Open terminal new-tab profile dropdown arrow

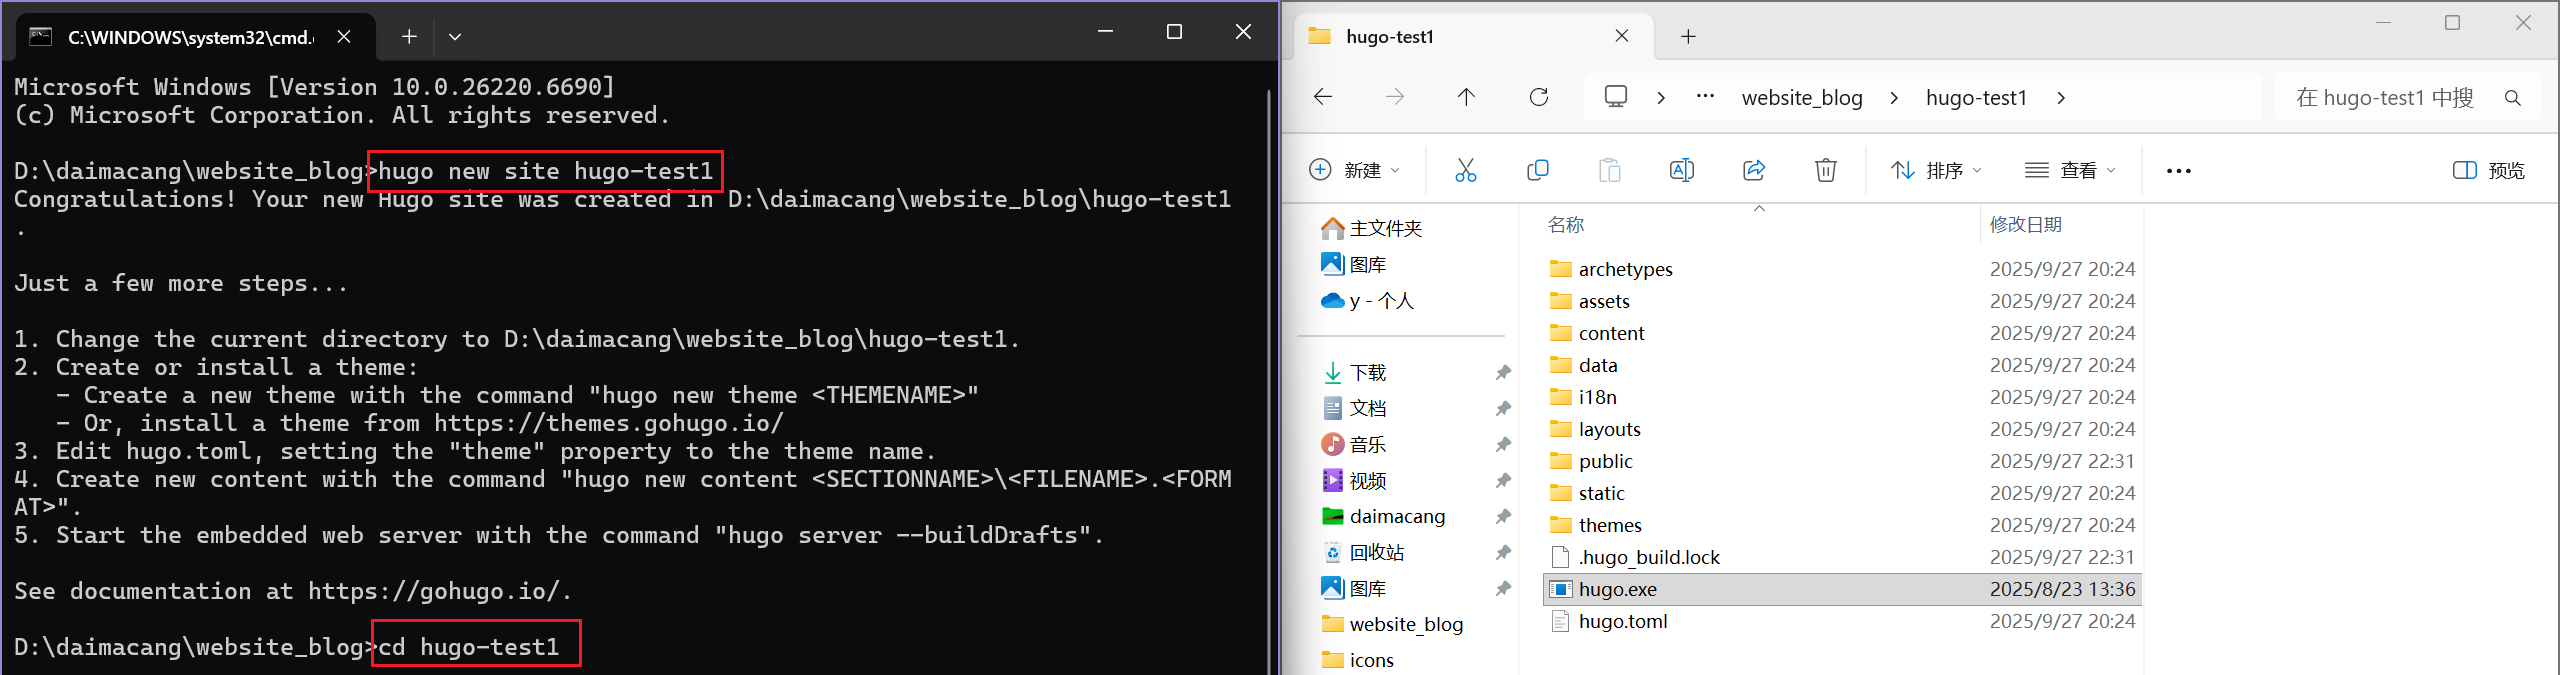pos(455,37)
